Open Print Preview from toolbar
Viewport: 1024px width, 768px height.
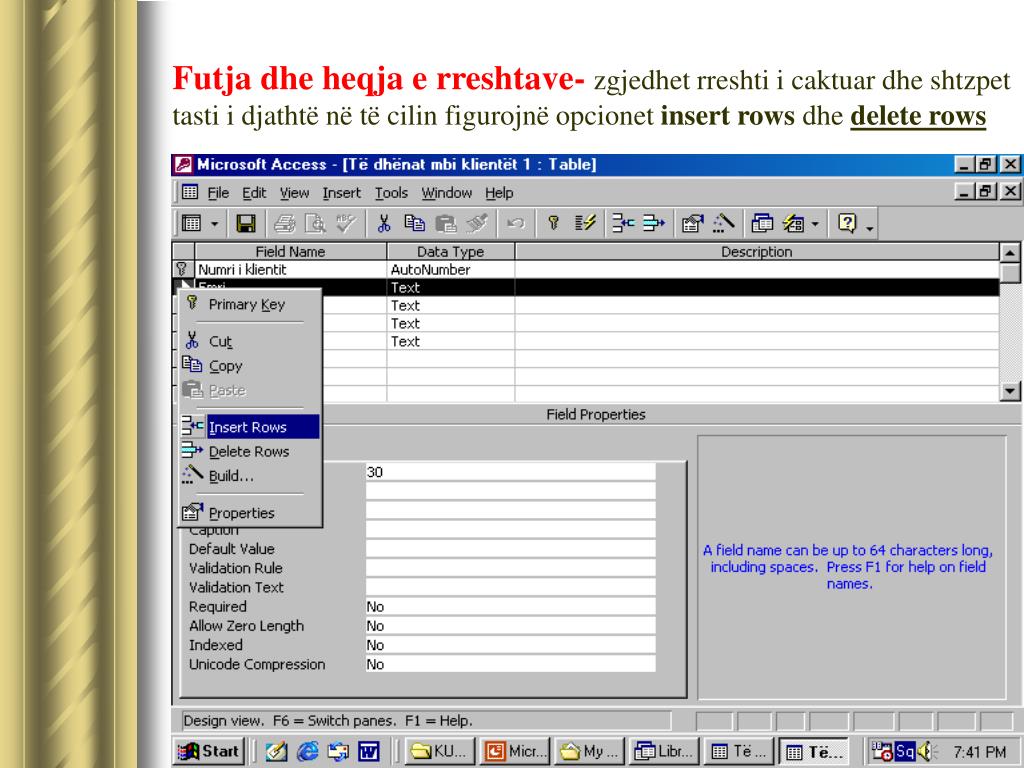coord(316,224)
